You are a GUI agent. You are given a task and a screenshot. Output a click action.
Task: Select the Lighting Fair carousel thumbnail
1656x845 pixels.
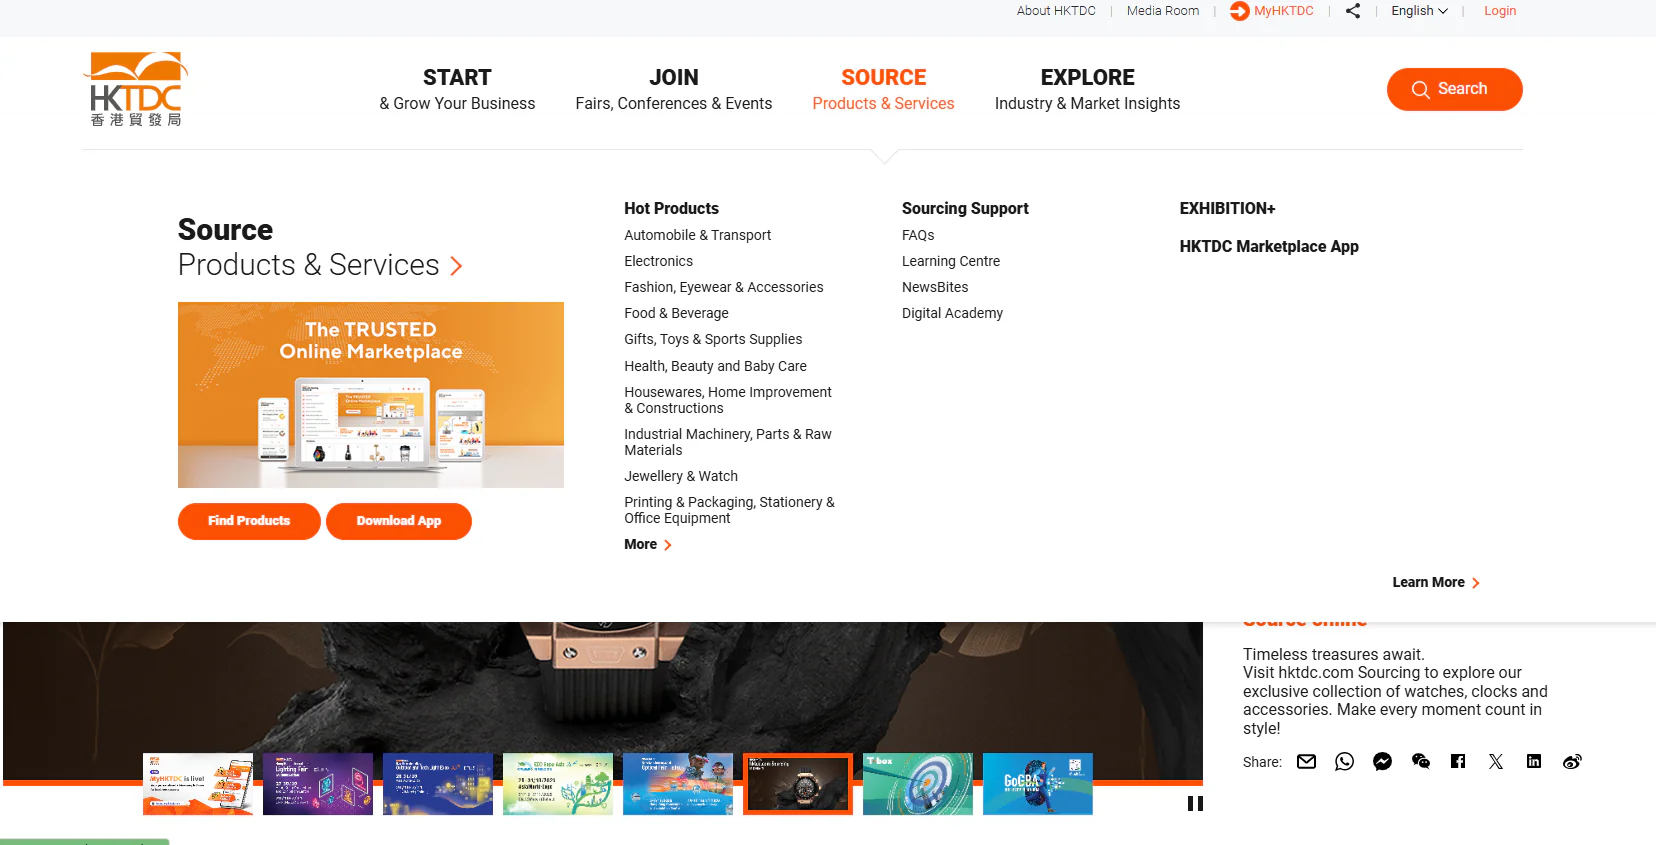pyautogui.click(x=318, y=784)
